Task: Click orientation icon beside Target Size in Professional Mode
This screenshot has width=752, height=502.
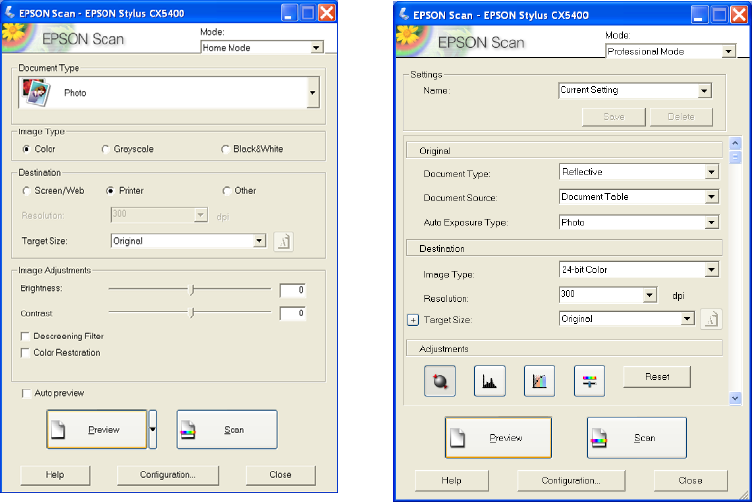Action: point(711,319)
